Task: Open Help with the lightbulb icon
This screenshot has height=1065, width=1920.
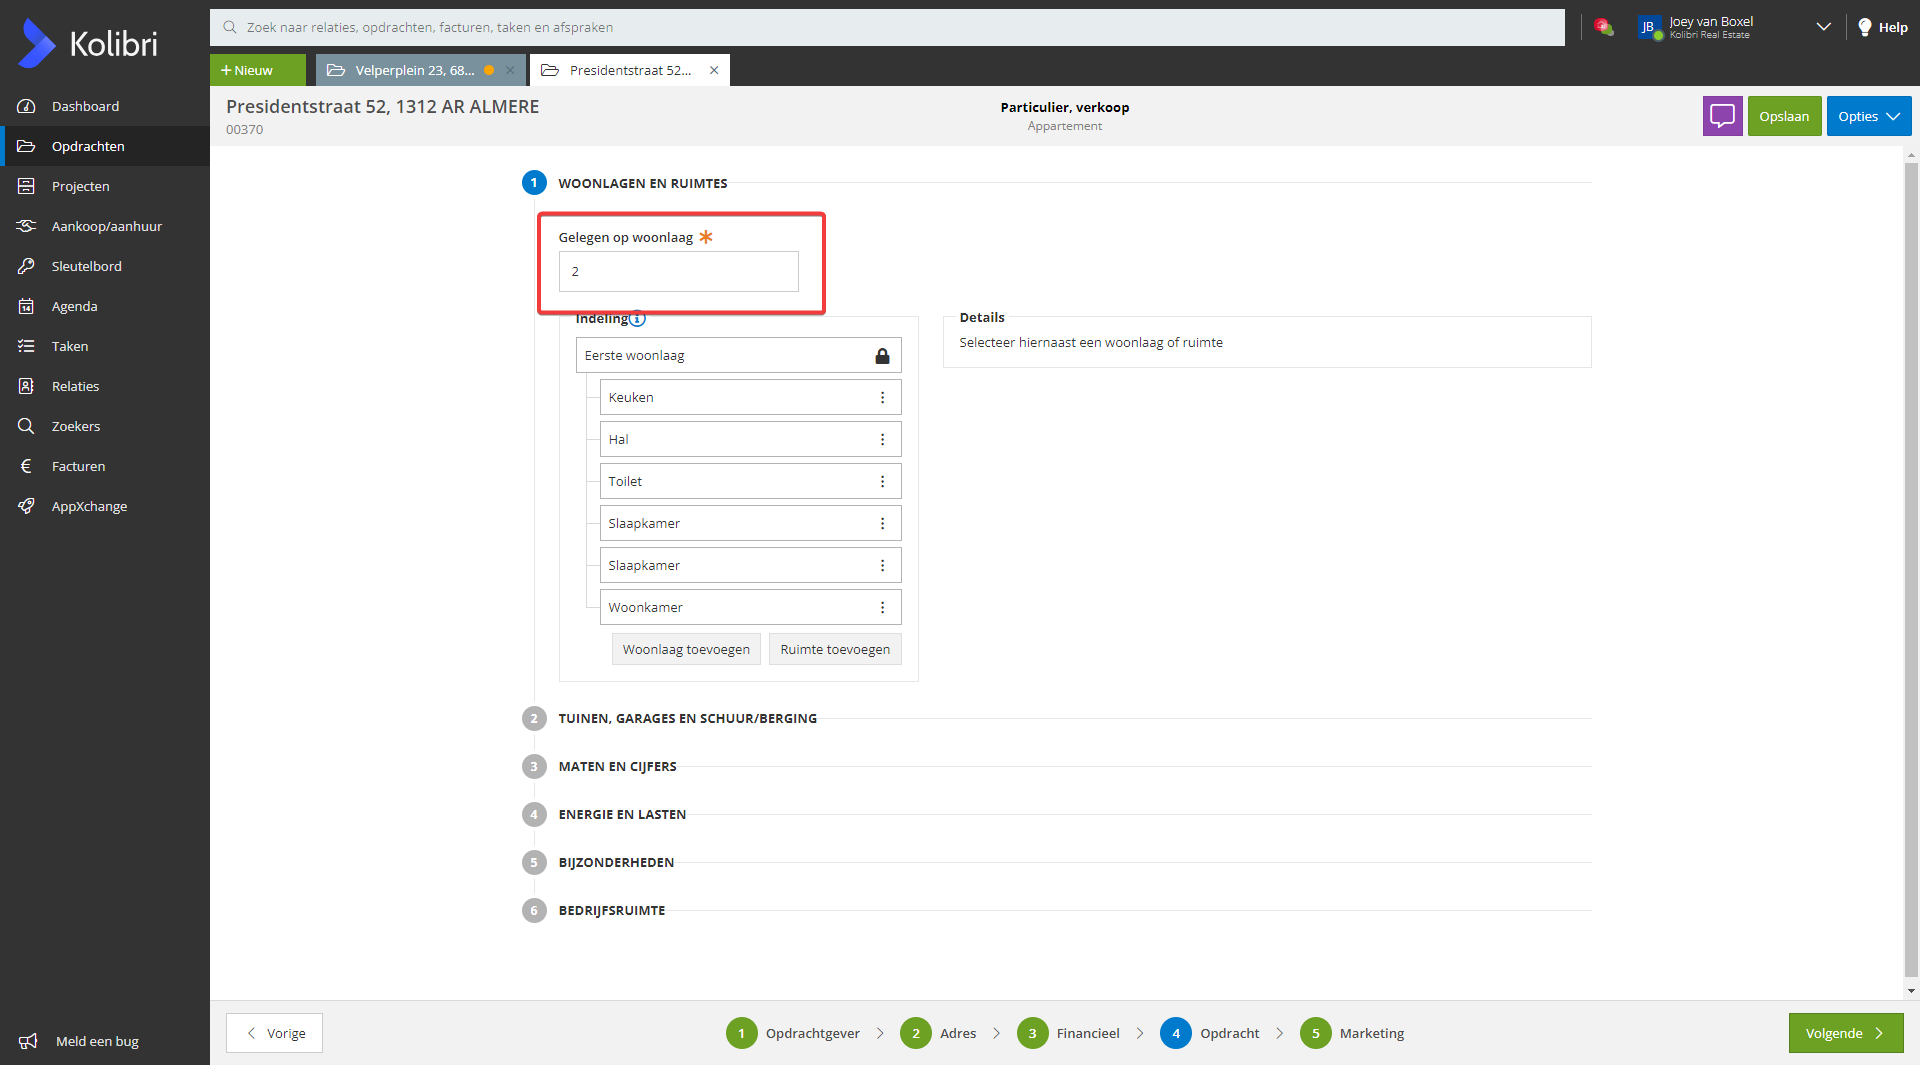Action: coord(1882,27)
